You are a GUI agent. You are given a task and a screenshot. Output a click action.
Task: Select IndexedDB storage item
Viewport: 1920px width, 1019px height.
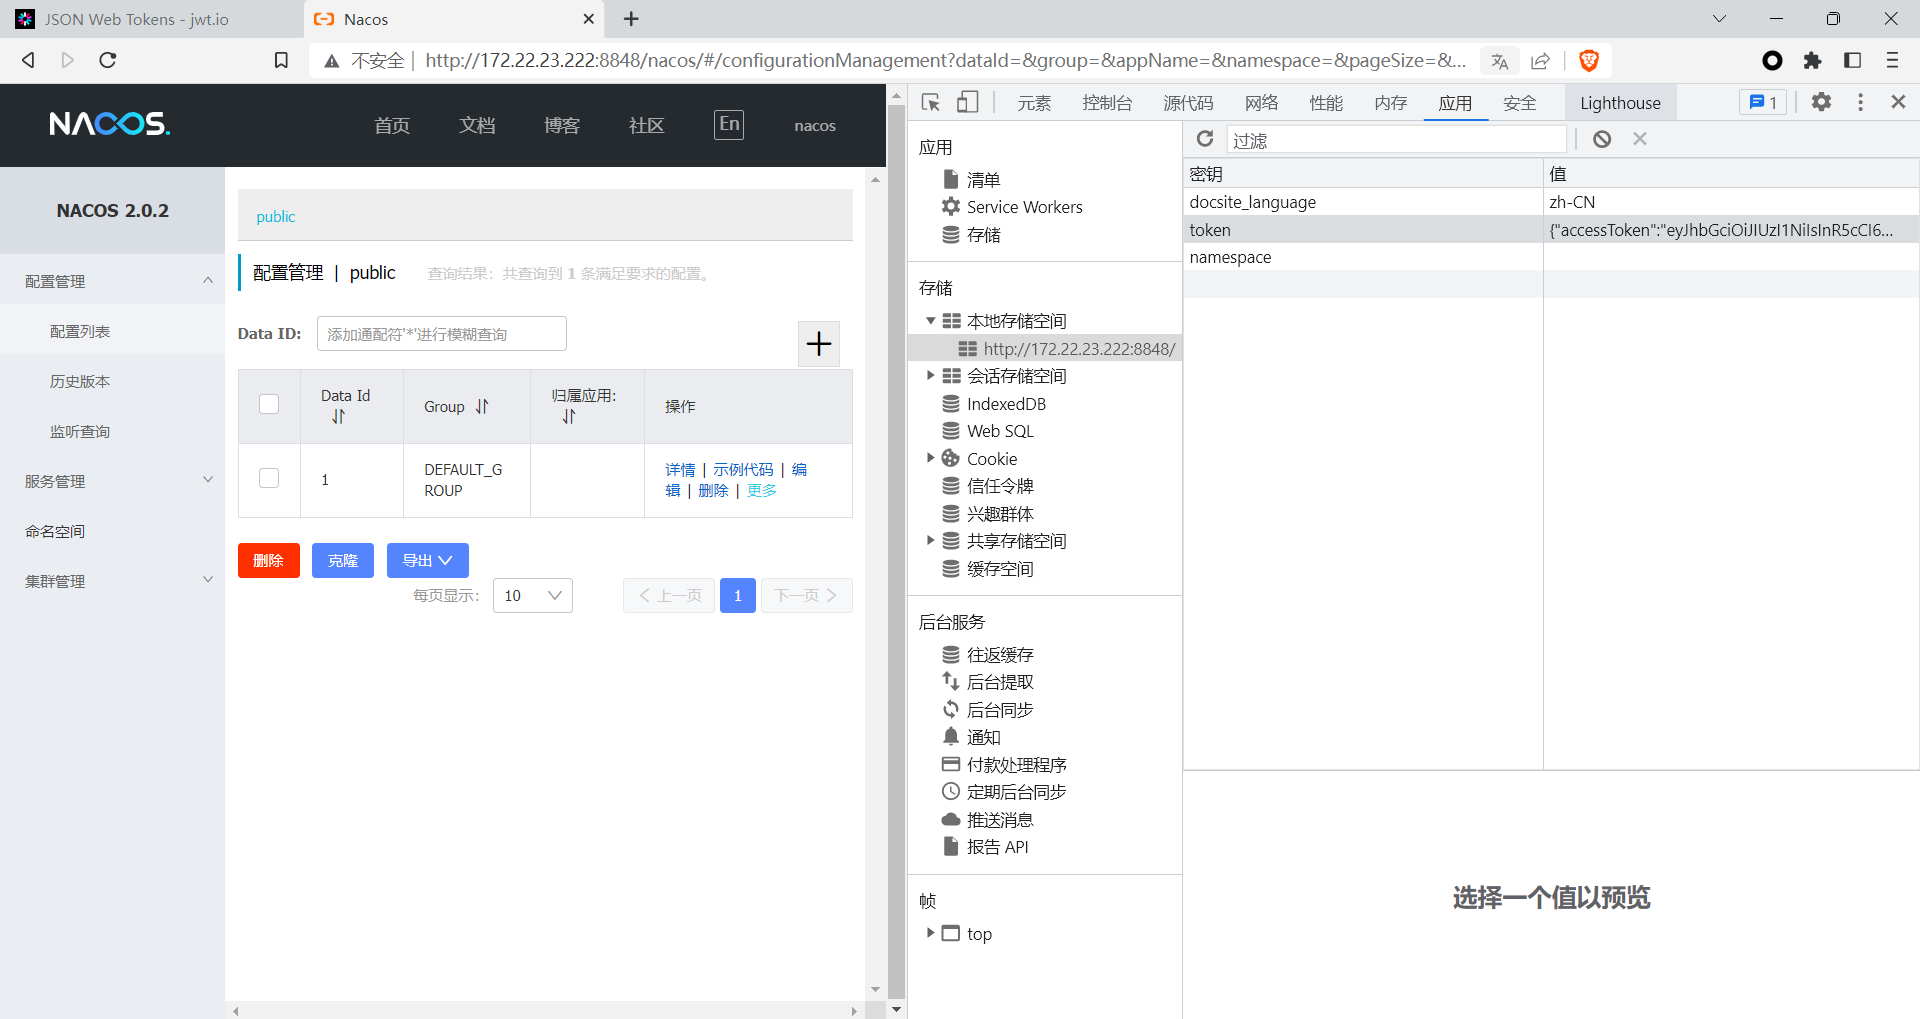(994, 404)
